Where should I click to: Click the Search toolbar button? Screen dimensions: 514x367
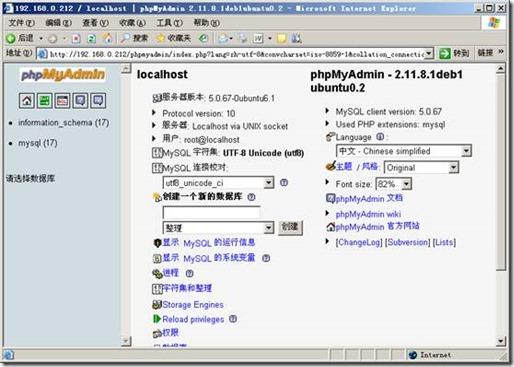coord(134,38)
